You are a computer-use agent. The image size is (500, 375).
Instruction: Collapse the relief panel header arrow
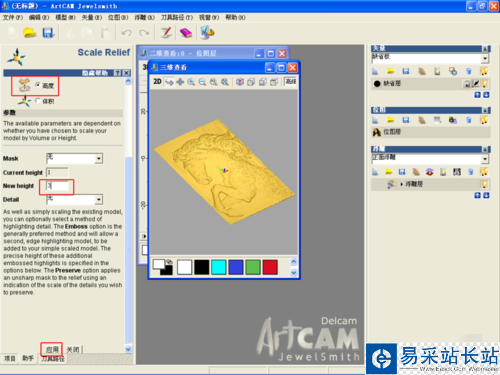pos(486,149)
